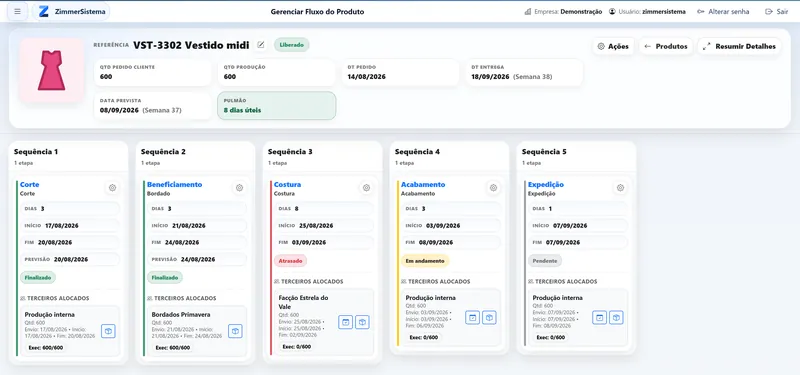Click the Qtd Produção 600 field
The height and width of the screenshot is (375, 800).
(x=277, y=72)
